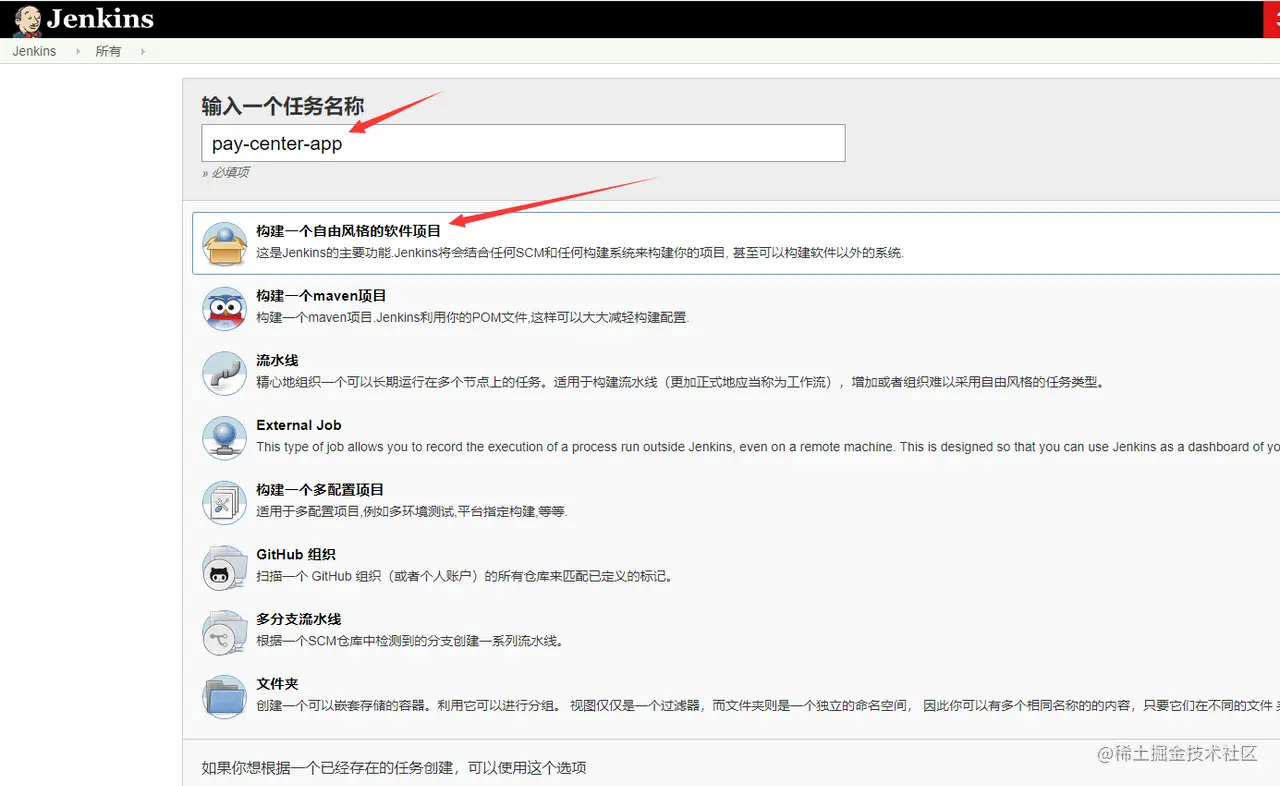Choose the pipeline (流水线) pipe icon
This screenshot has height=786, width=1280.
224,373
